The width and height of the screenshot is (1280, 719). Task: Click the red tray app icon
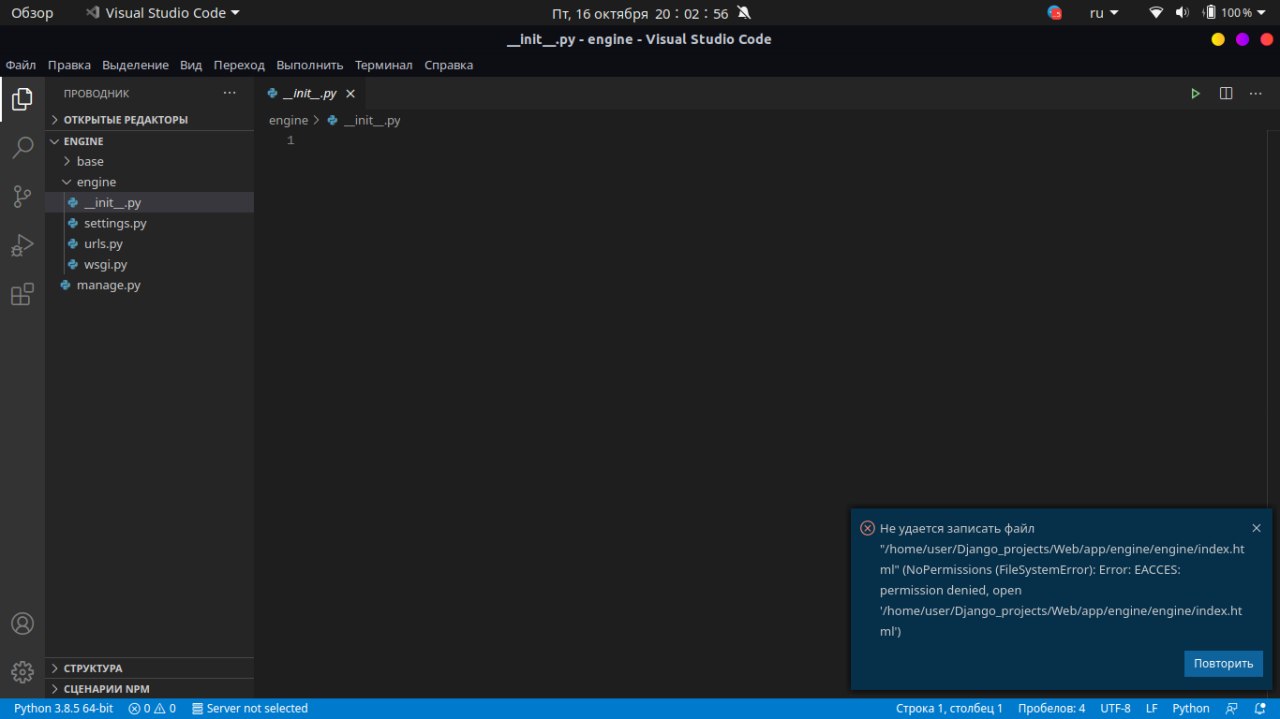pos(1055,13)
